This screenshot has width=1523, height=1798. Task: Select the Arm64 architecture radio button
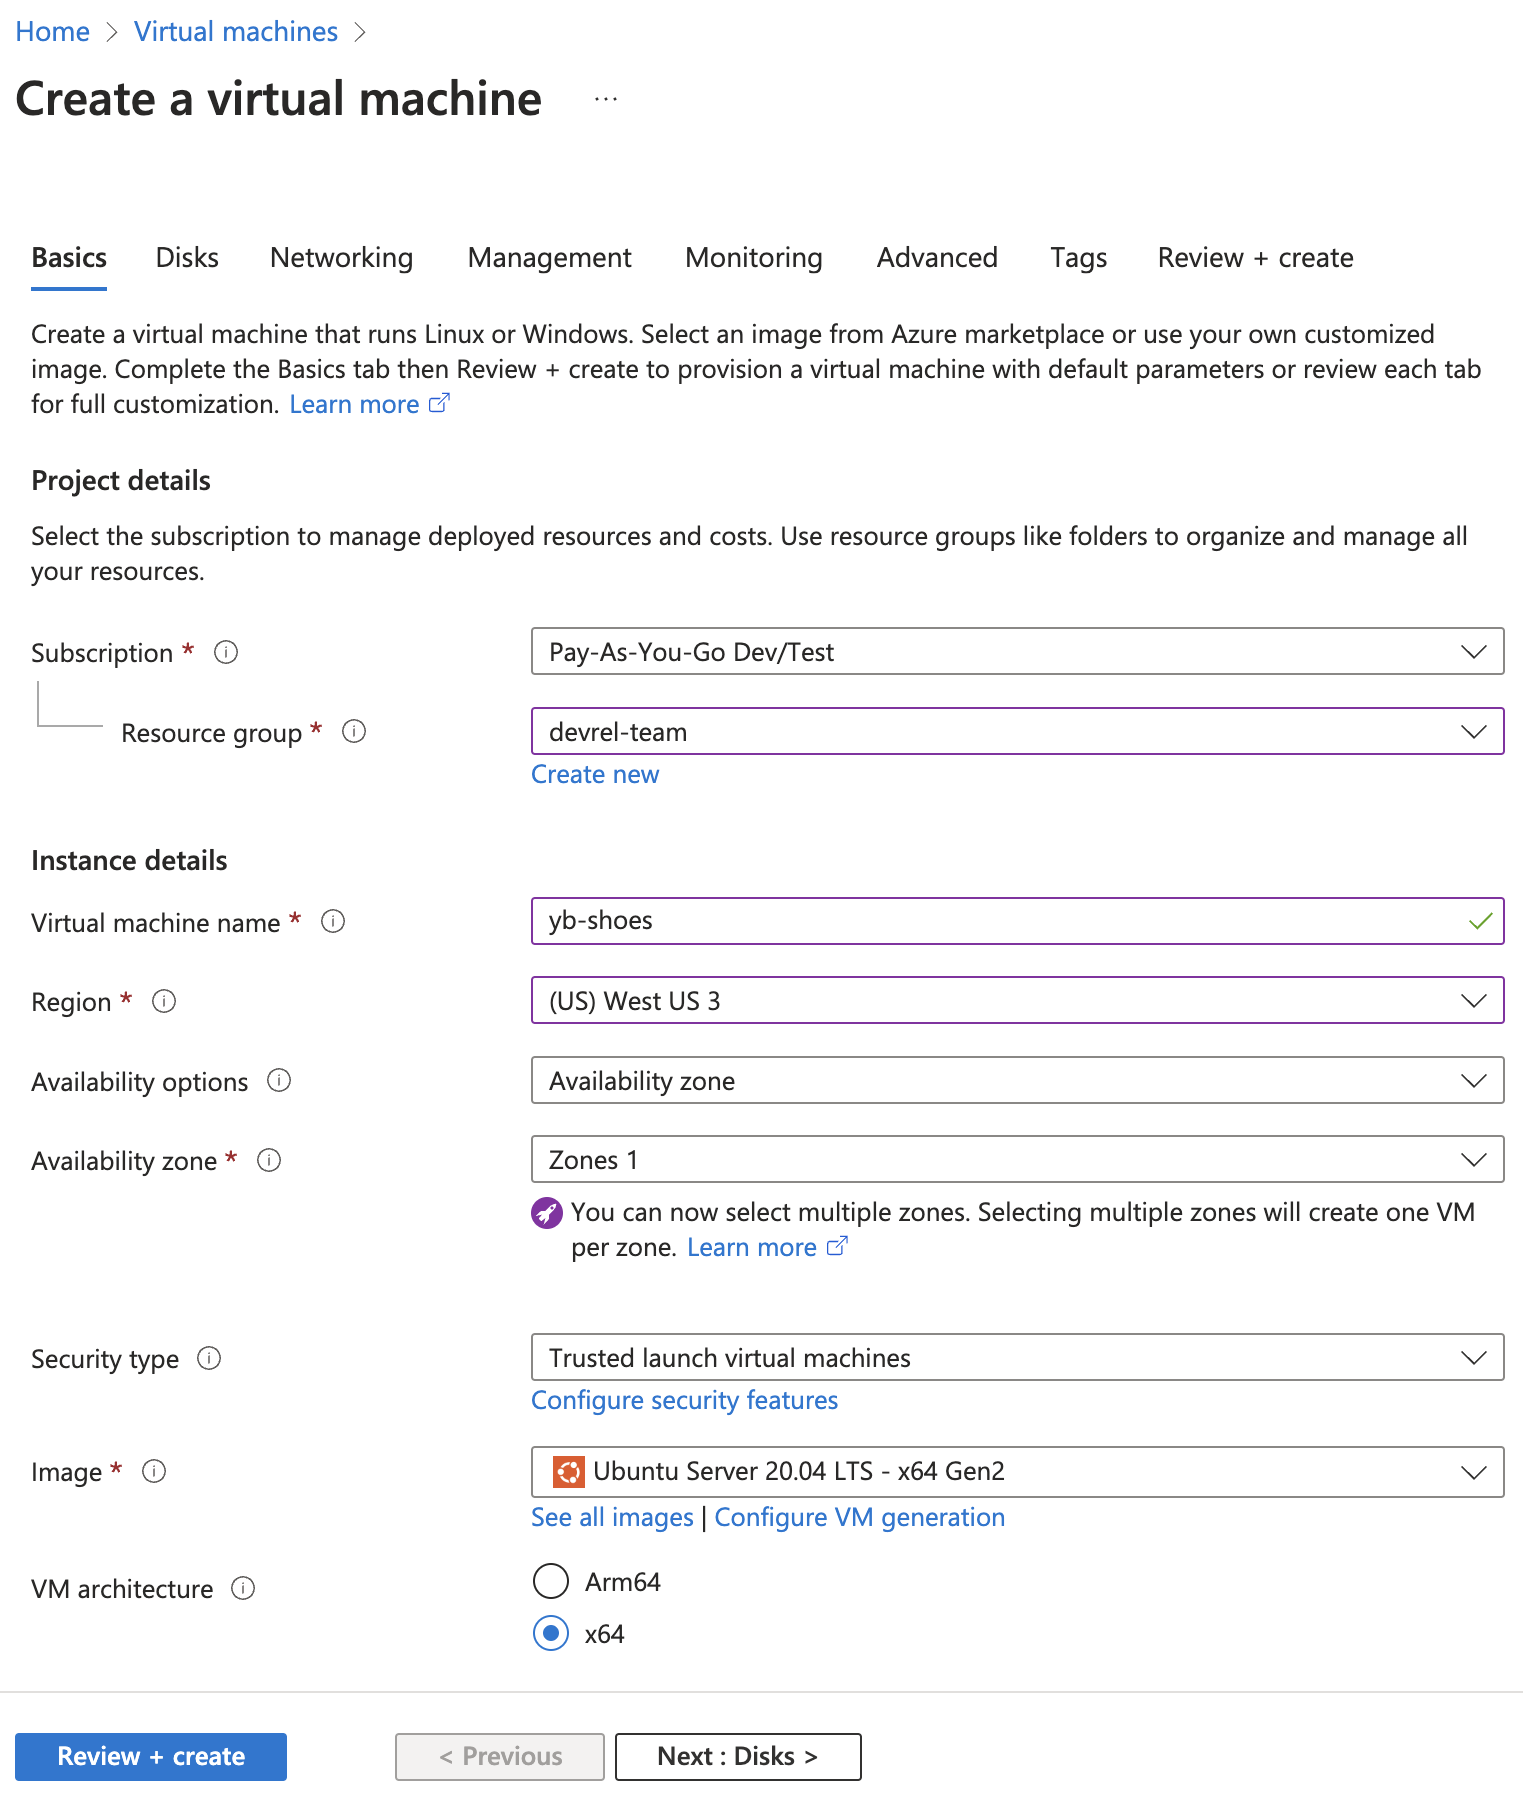click(551, 1581)
